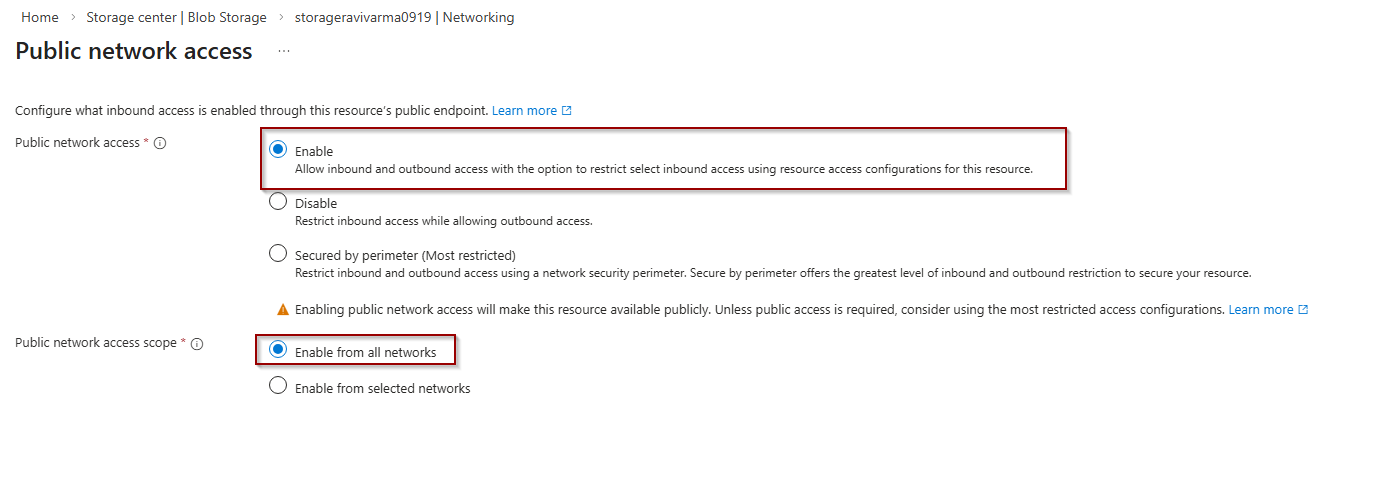Go to Home breadcrumb
Image resolution: width=1396 pixels, height=498 pixels.
(40, 18)
